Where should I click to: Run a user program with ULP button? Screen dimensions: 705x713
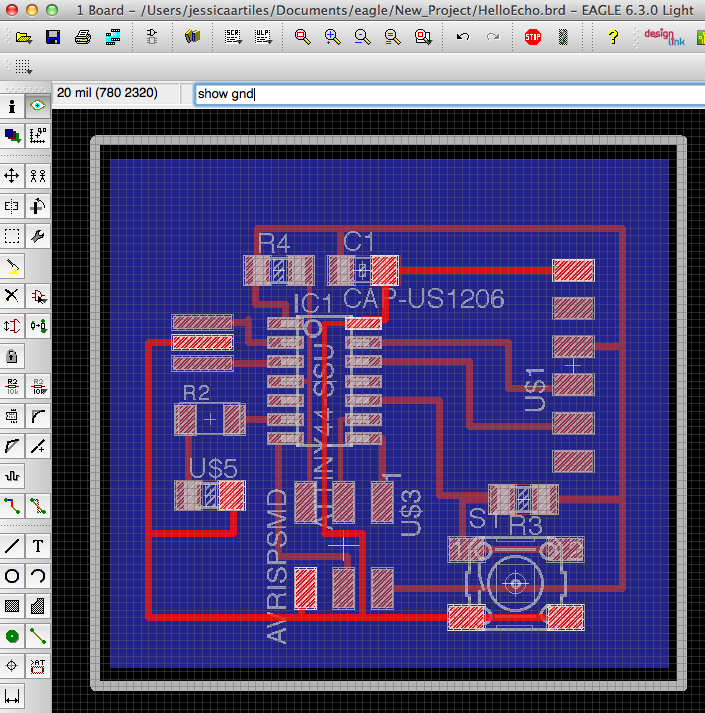263,37
